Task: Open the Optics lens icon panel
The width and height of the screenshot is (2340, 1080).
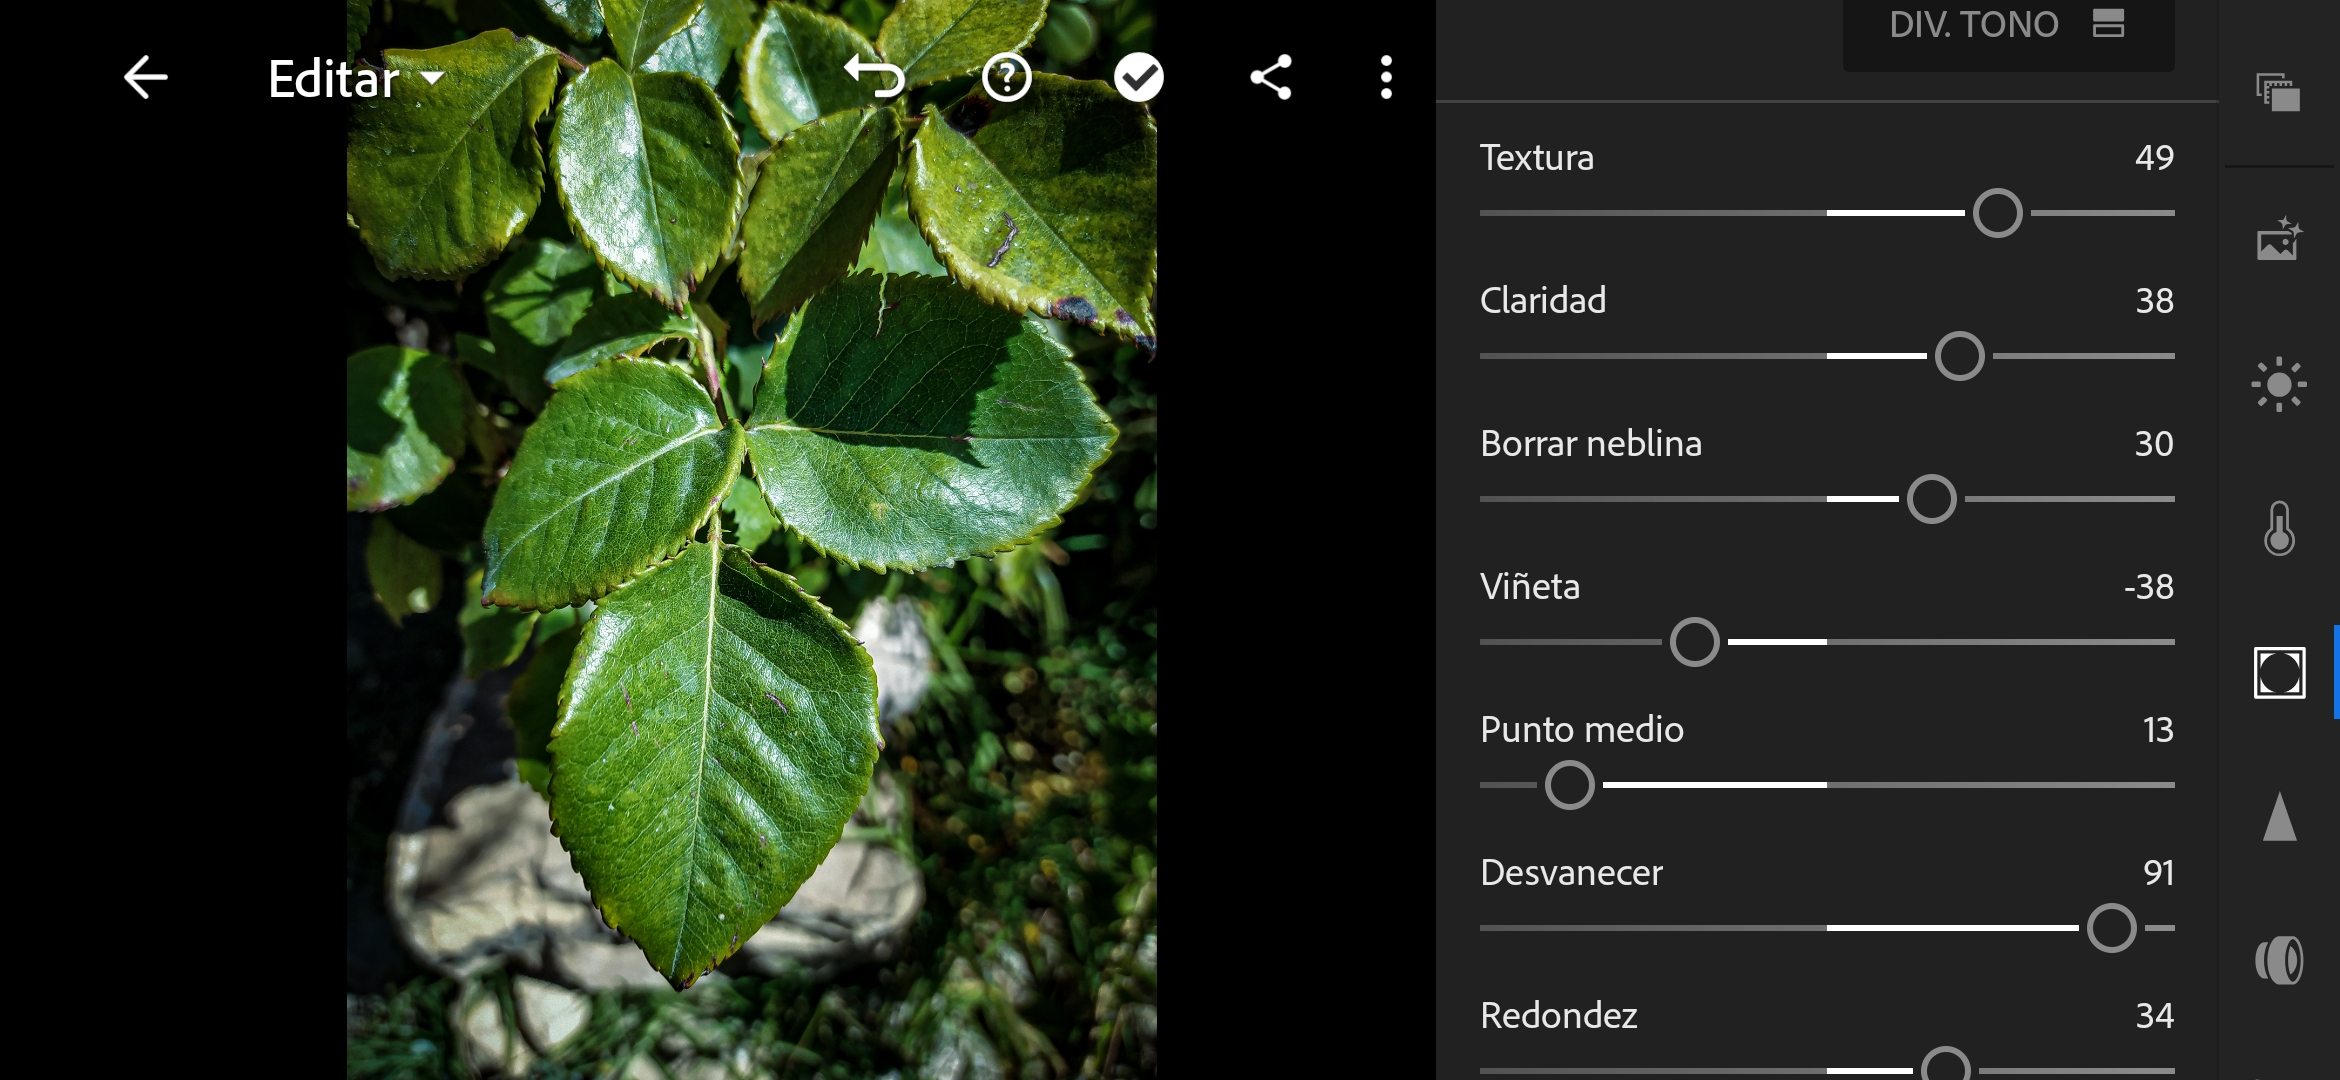Action: coord(2279,960)
